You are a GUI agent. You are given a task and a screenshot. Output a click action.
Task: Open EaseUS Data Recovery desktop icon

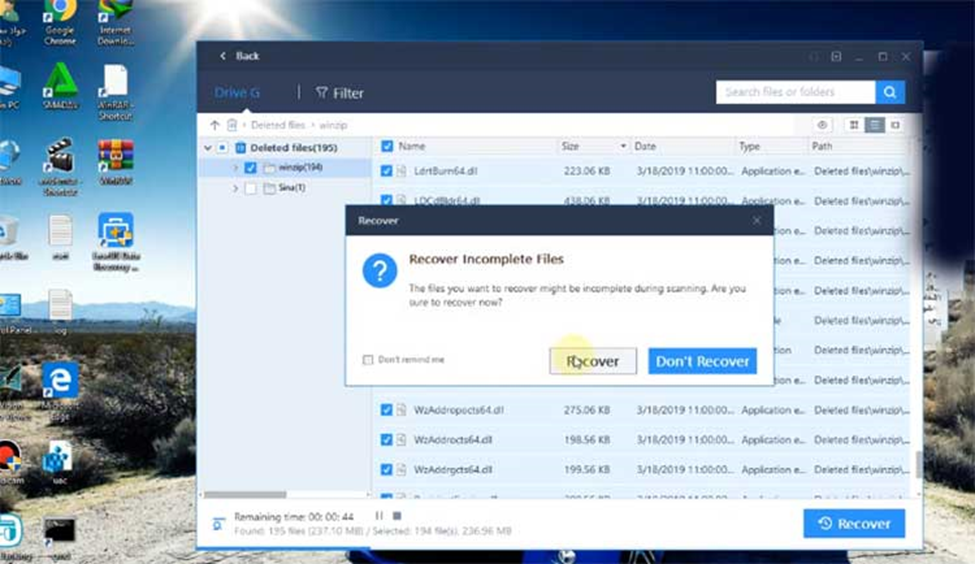[116, 240]
